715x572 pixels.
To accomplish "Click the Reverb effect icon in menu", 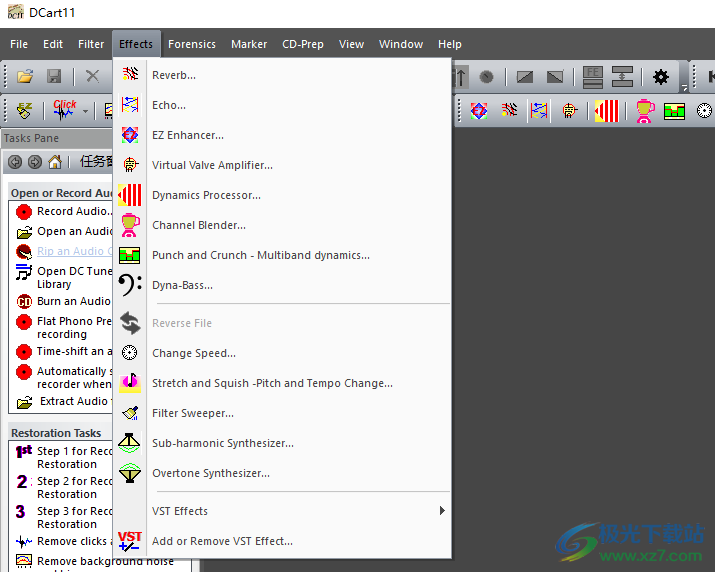I will tap(130, 75).
